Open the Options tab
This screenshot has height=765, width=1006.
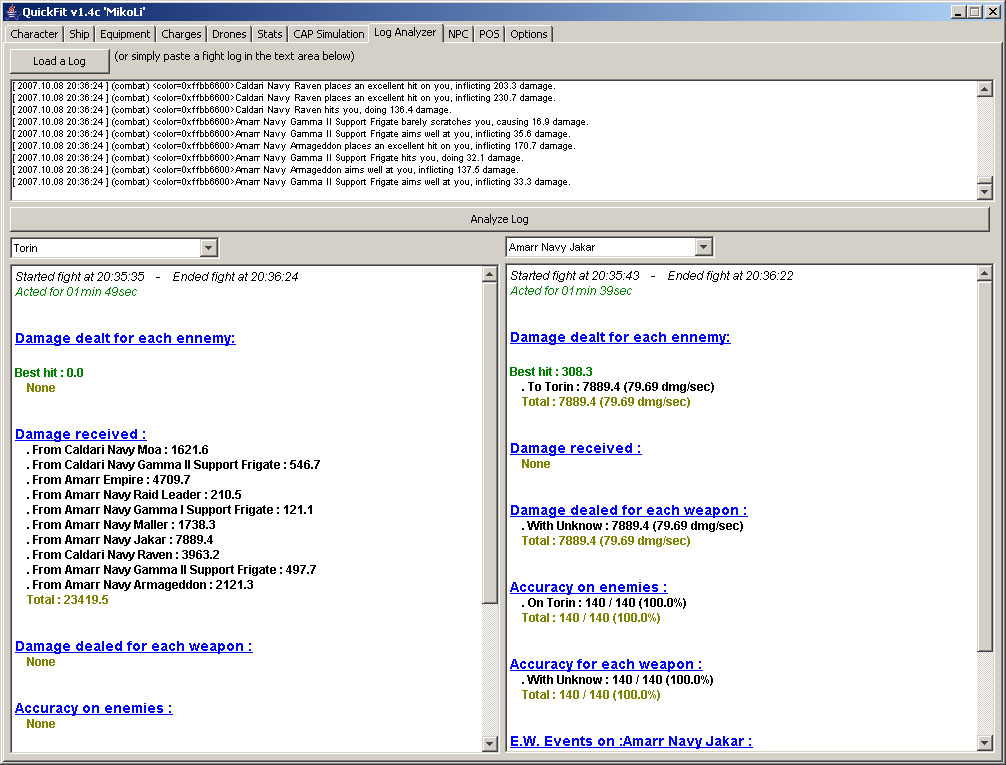coord(529,34)
